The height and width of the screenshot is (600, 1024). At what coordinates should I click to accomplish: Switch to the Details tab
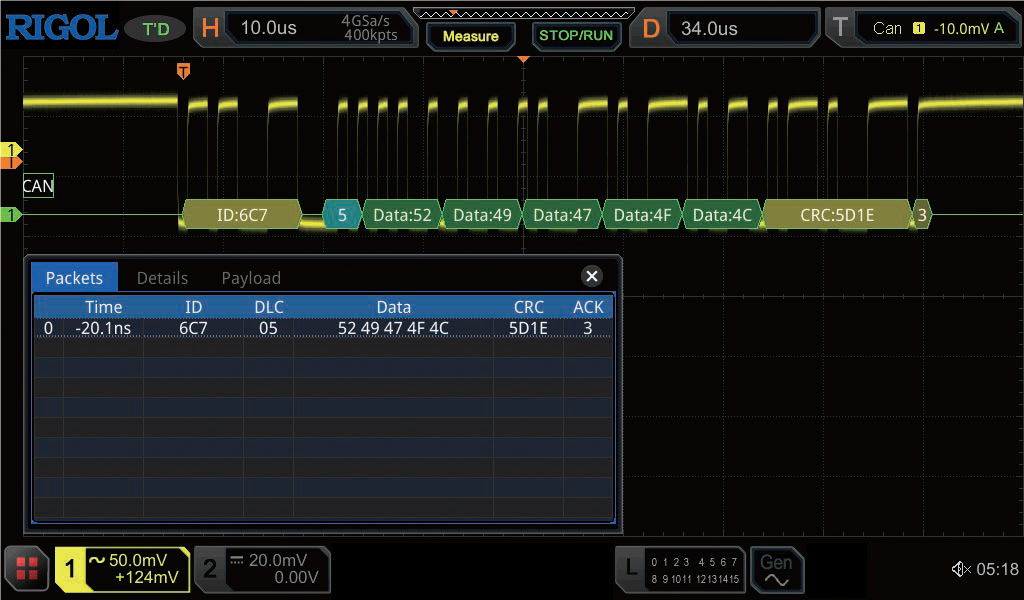pos(162,278)
